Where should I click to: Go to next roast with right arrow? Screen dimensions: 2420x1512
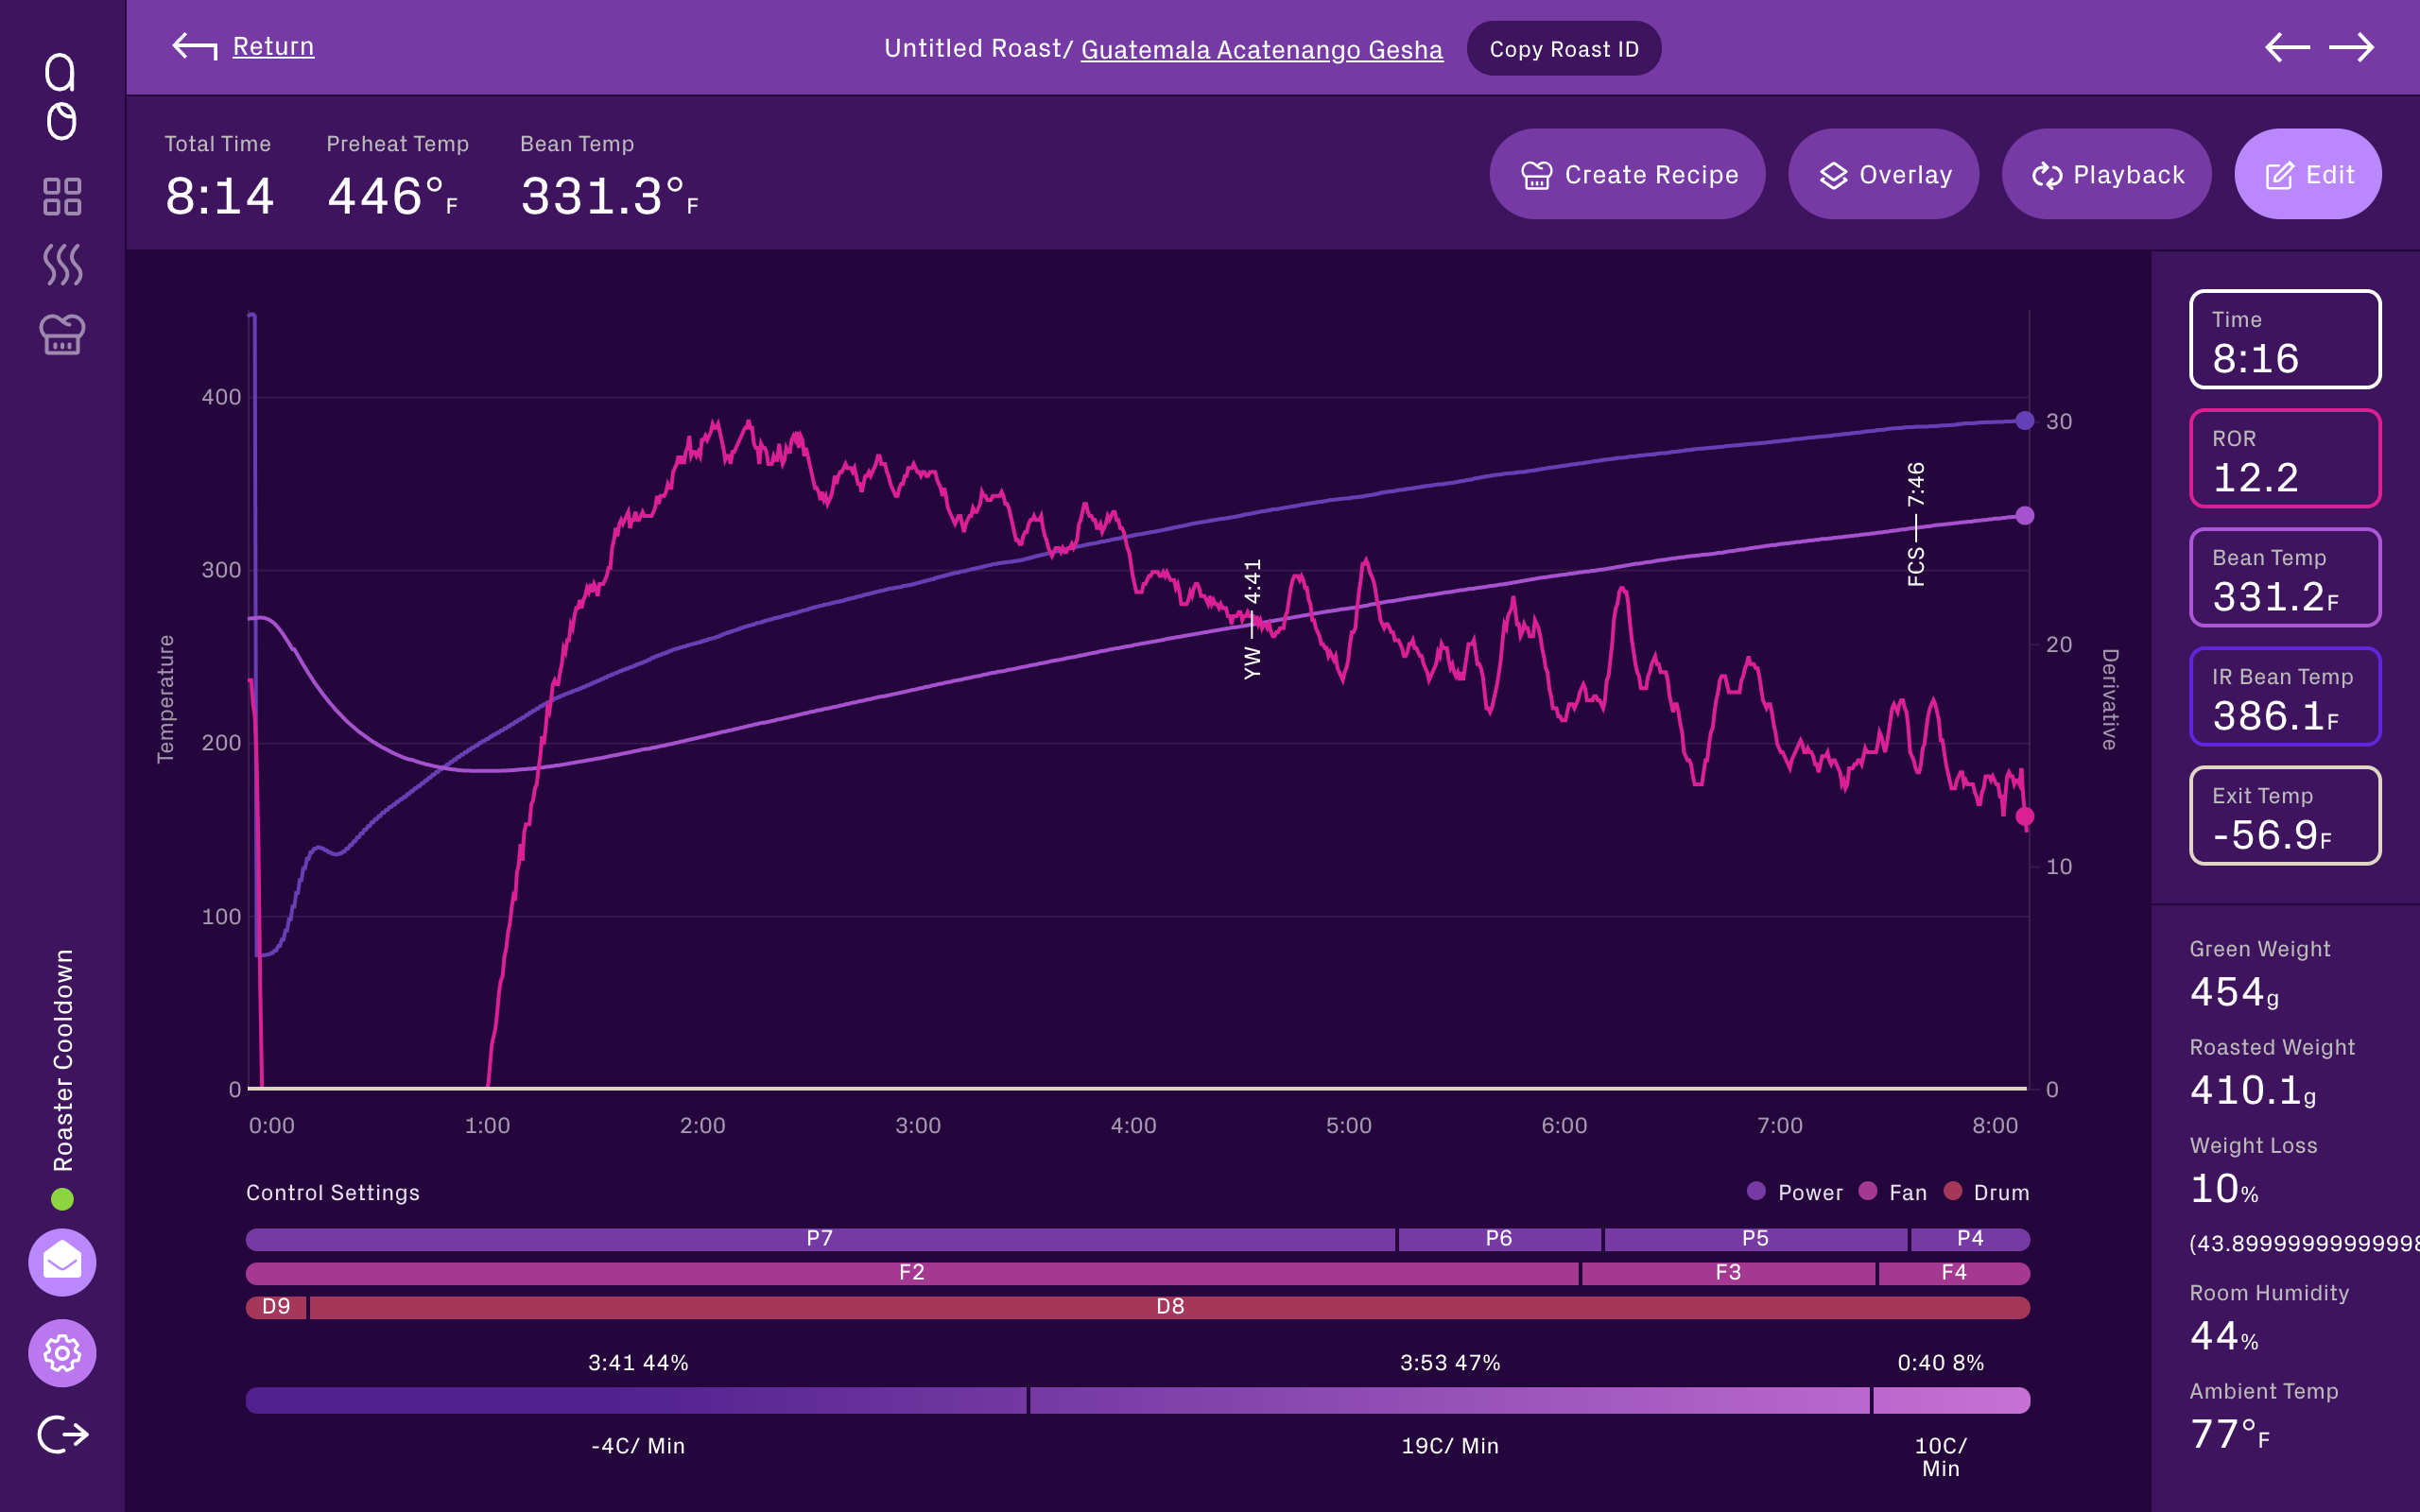point(2351,47)
